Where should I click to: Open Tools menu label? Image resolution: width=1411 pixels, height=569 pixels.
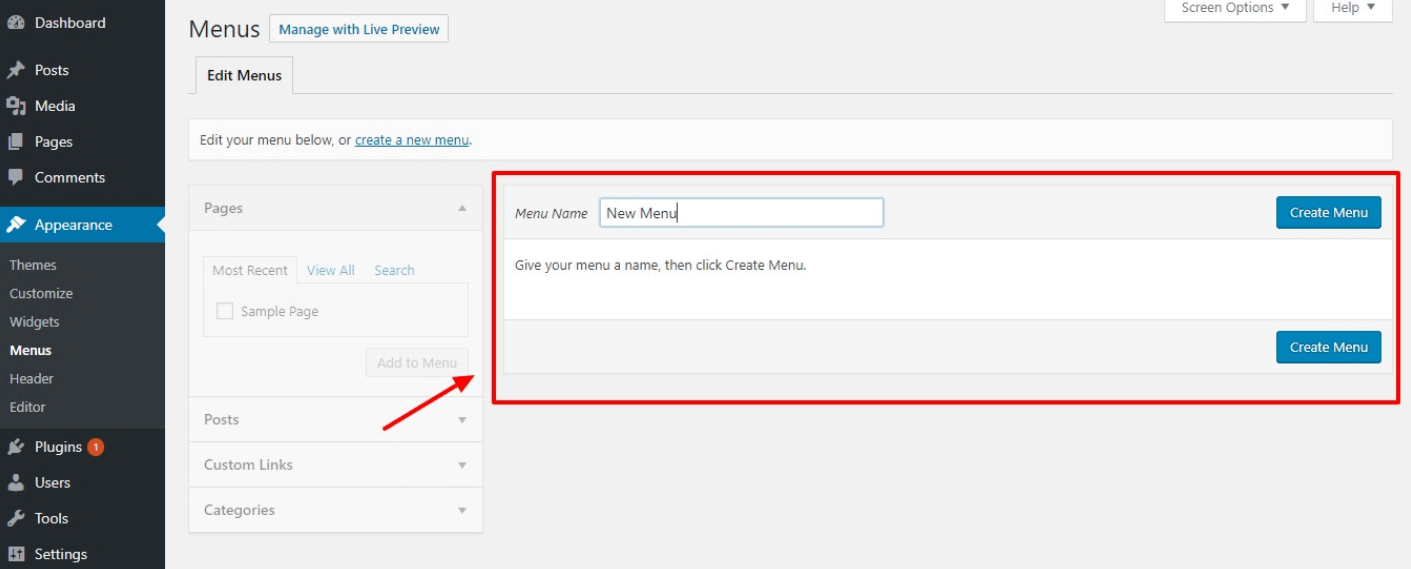[x=52, y=518]
